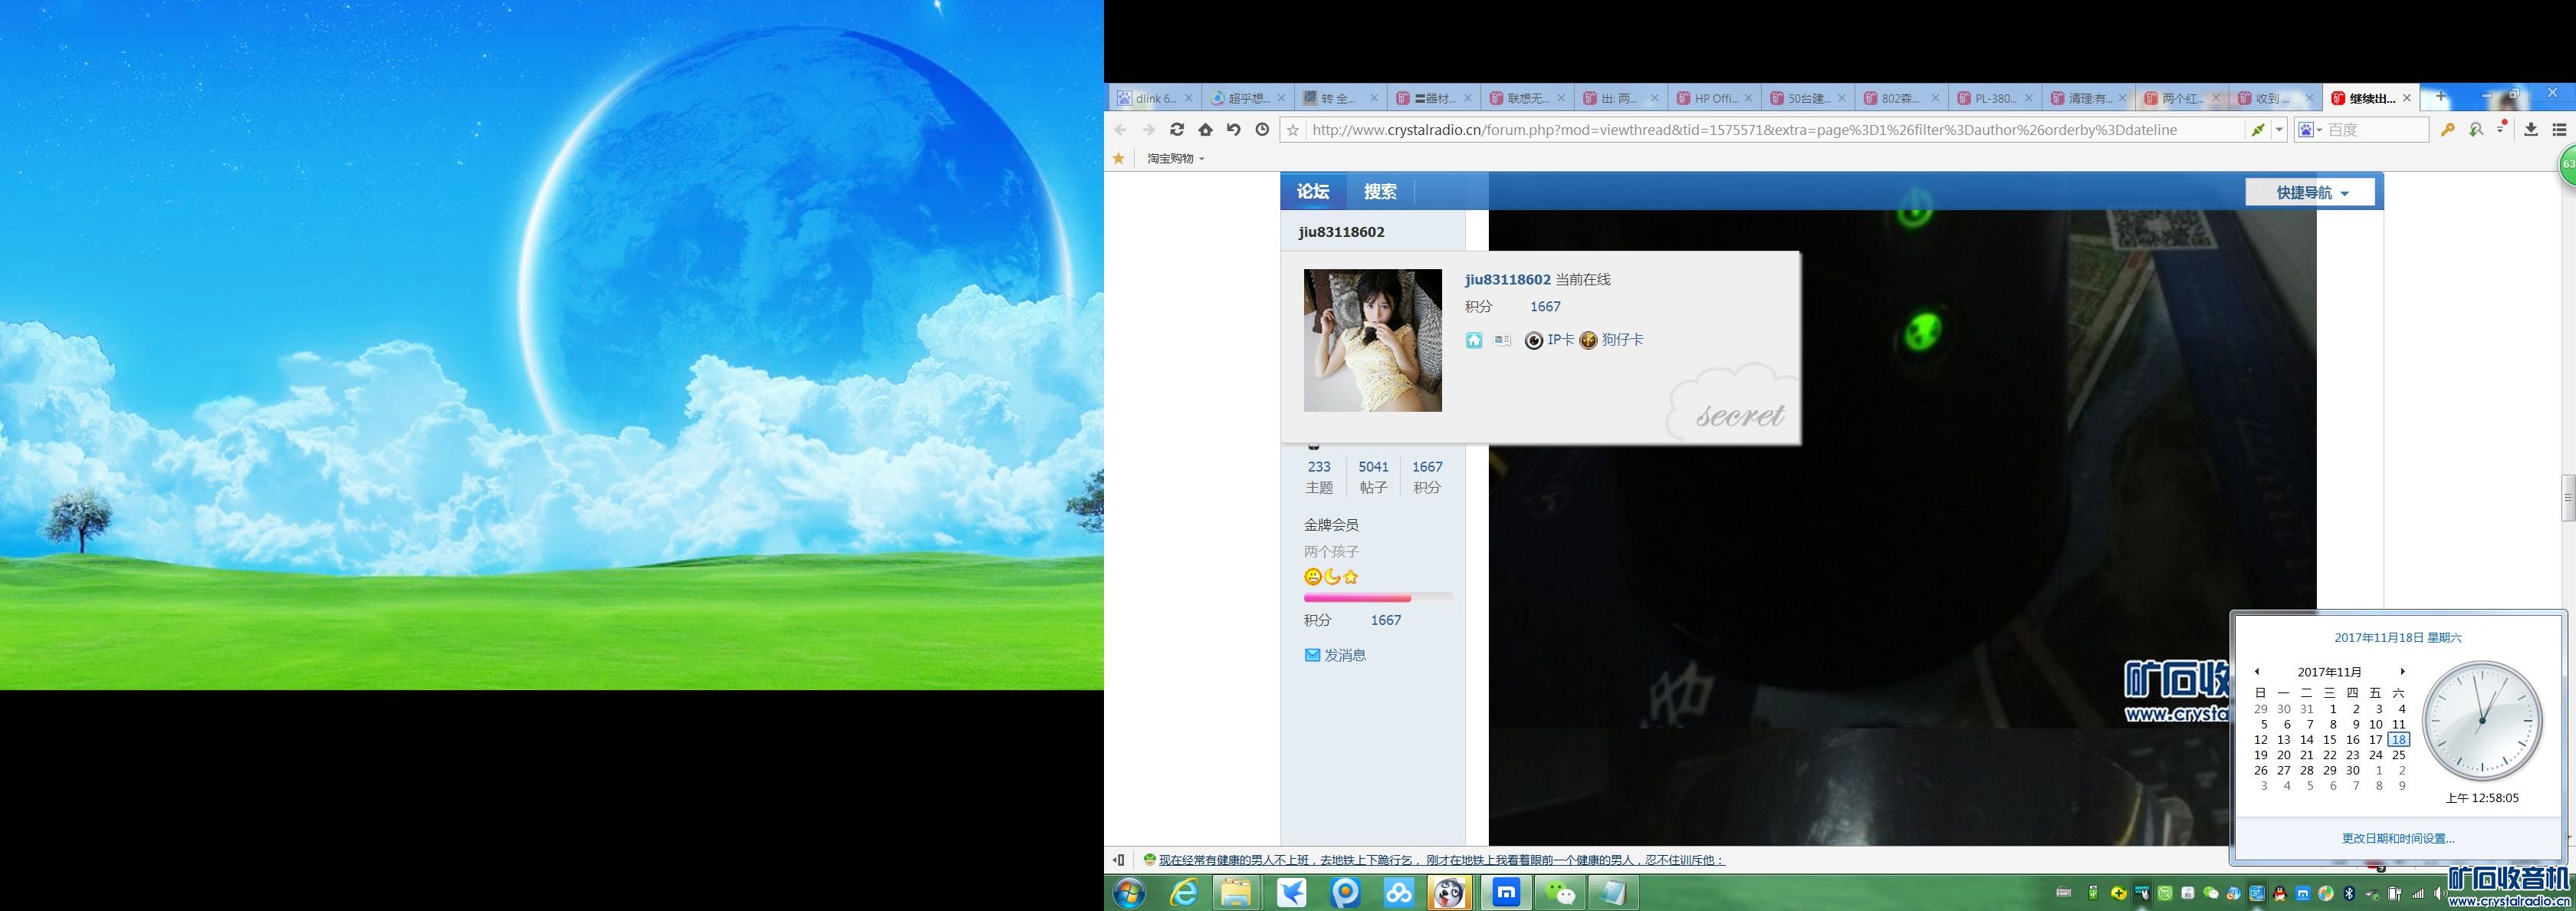Click the password key icon
The height and width of the screenshot is (911, 2576).
2447,130
